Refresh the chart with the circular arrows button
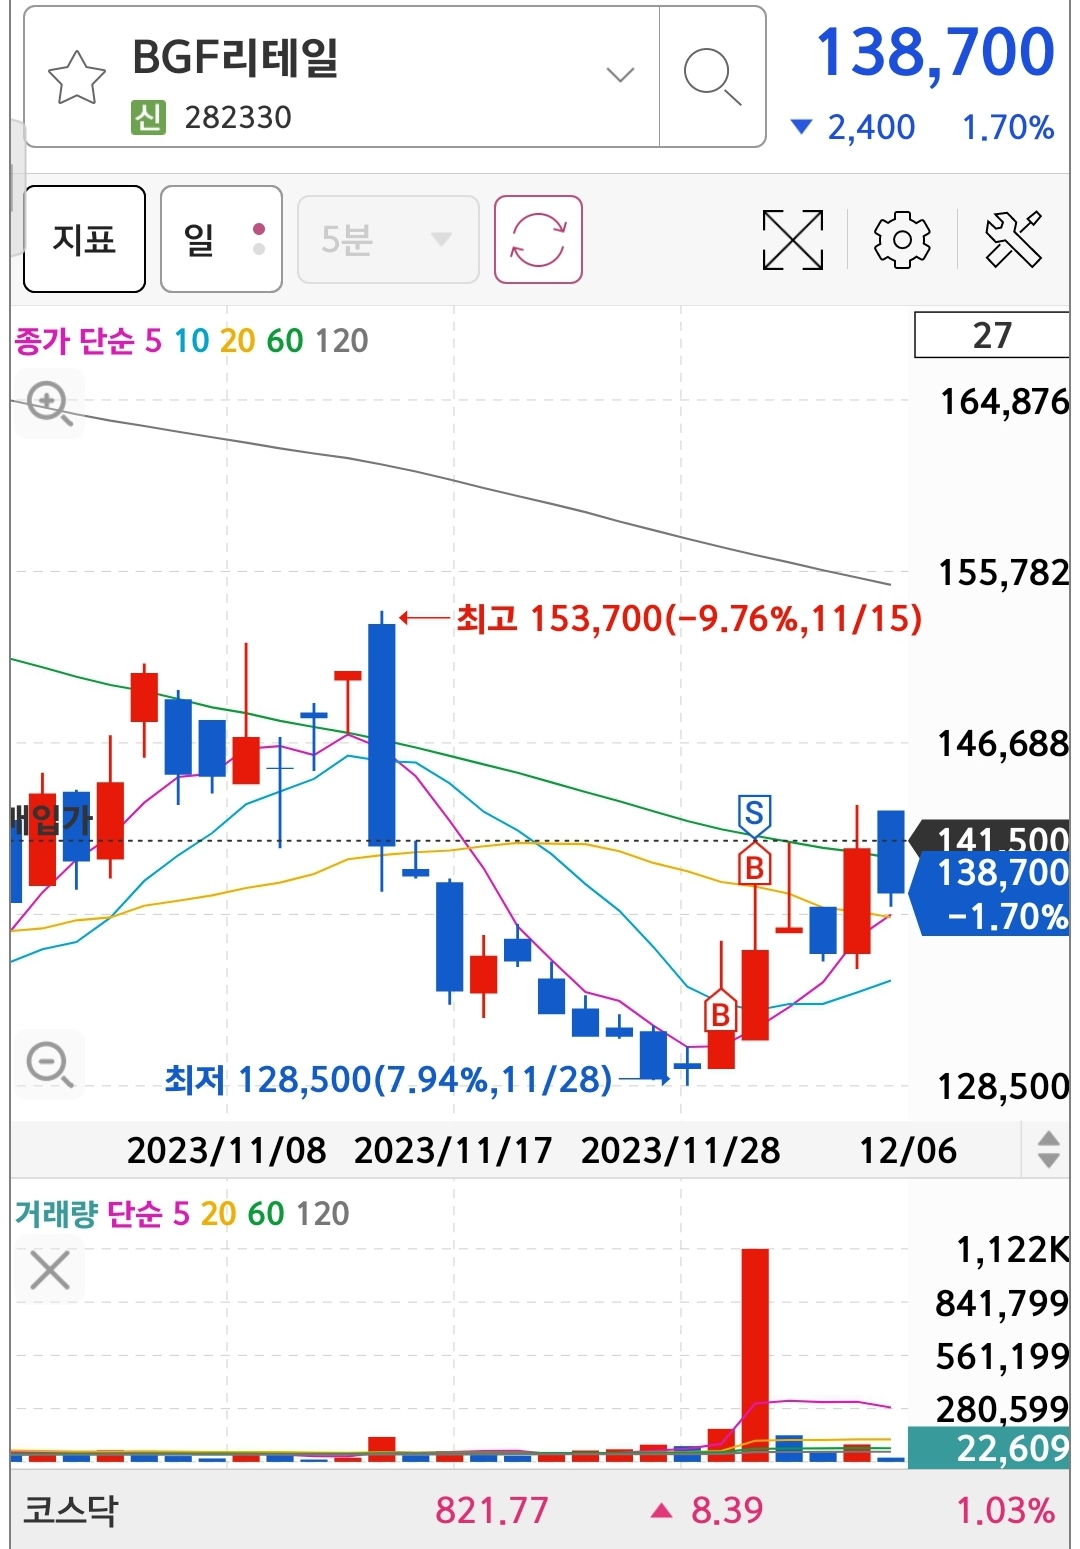Viewport: 1080px width, 1549px height. [x=538, y=239]
